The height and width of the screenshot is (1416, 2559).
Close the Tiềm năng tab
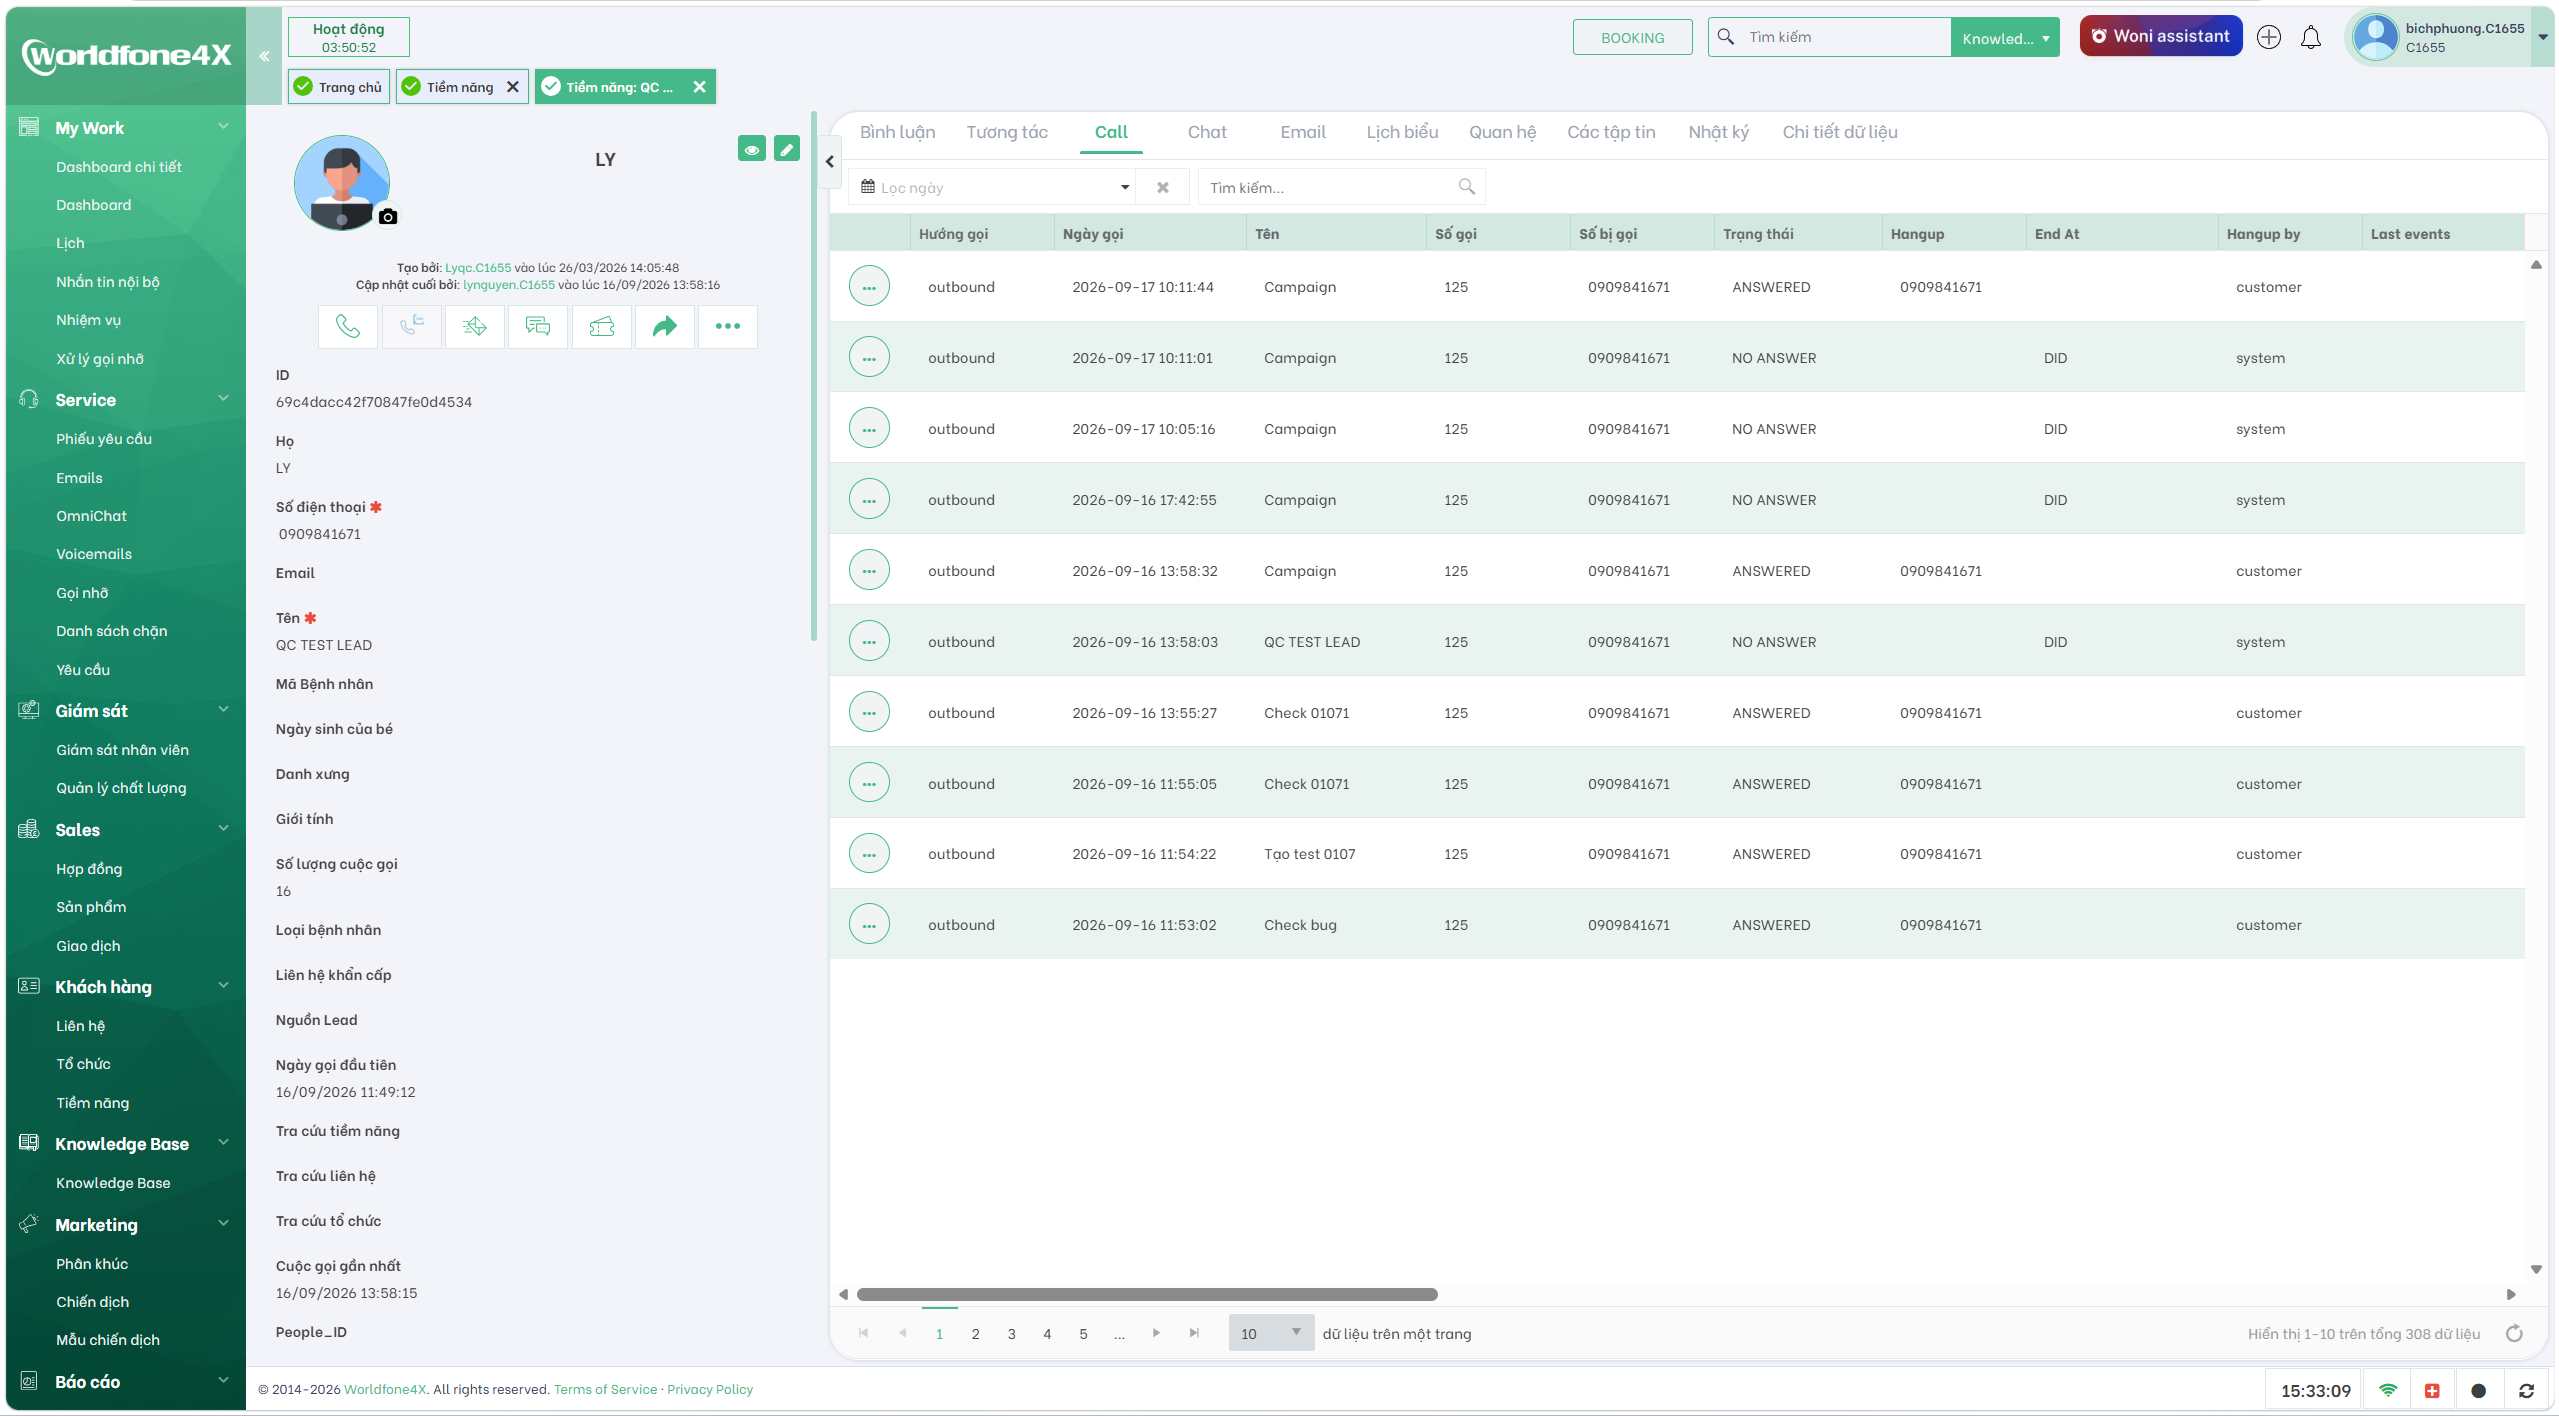(x=513, y=87)
